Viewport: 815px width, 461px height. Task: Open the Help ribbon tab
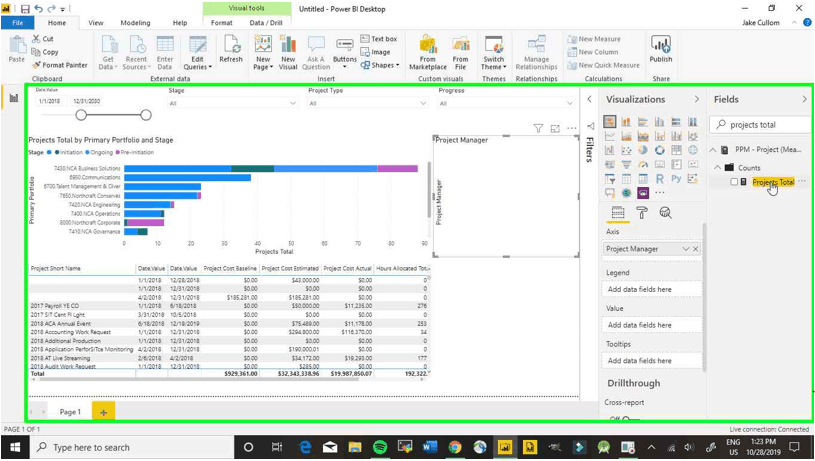tap(180, 23)
